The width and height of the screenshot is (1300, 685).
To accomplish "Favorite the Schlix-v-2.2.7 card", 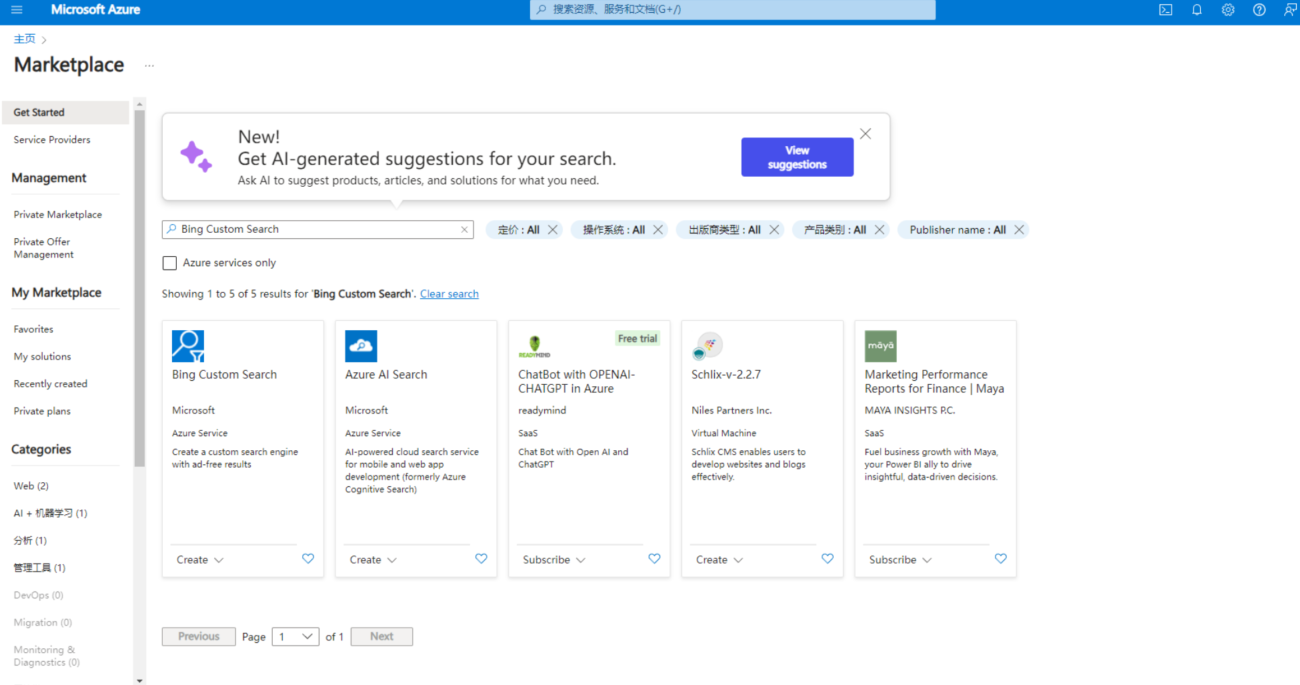I will (827, 559).
